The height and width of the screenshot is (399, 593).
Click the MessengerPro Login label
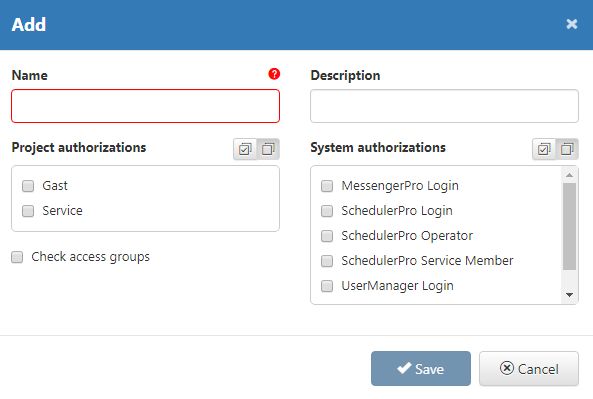[400, 186]
